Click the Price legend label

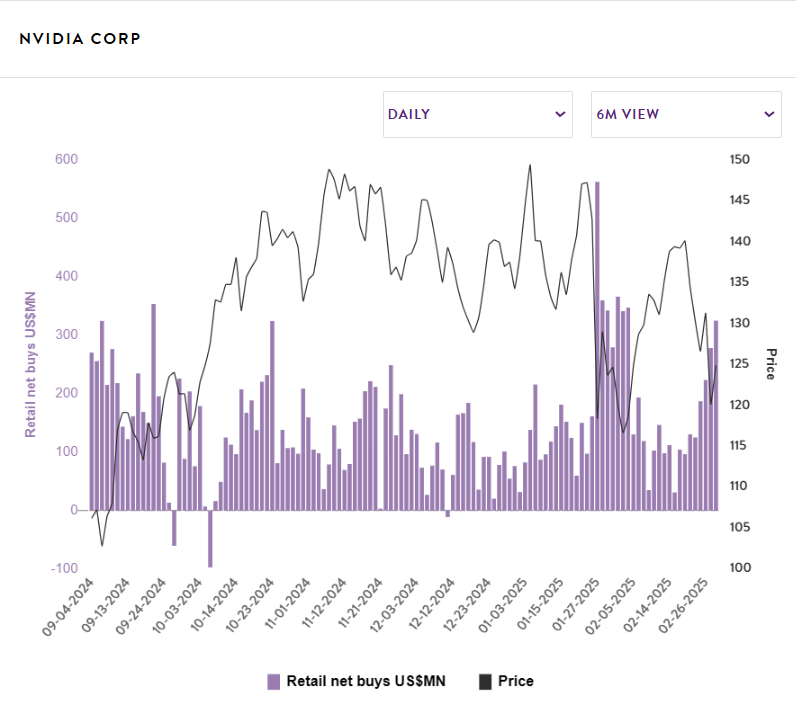click(516, 681)
